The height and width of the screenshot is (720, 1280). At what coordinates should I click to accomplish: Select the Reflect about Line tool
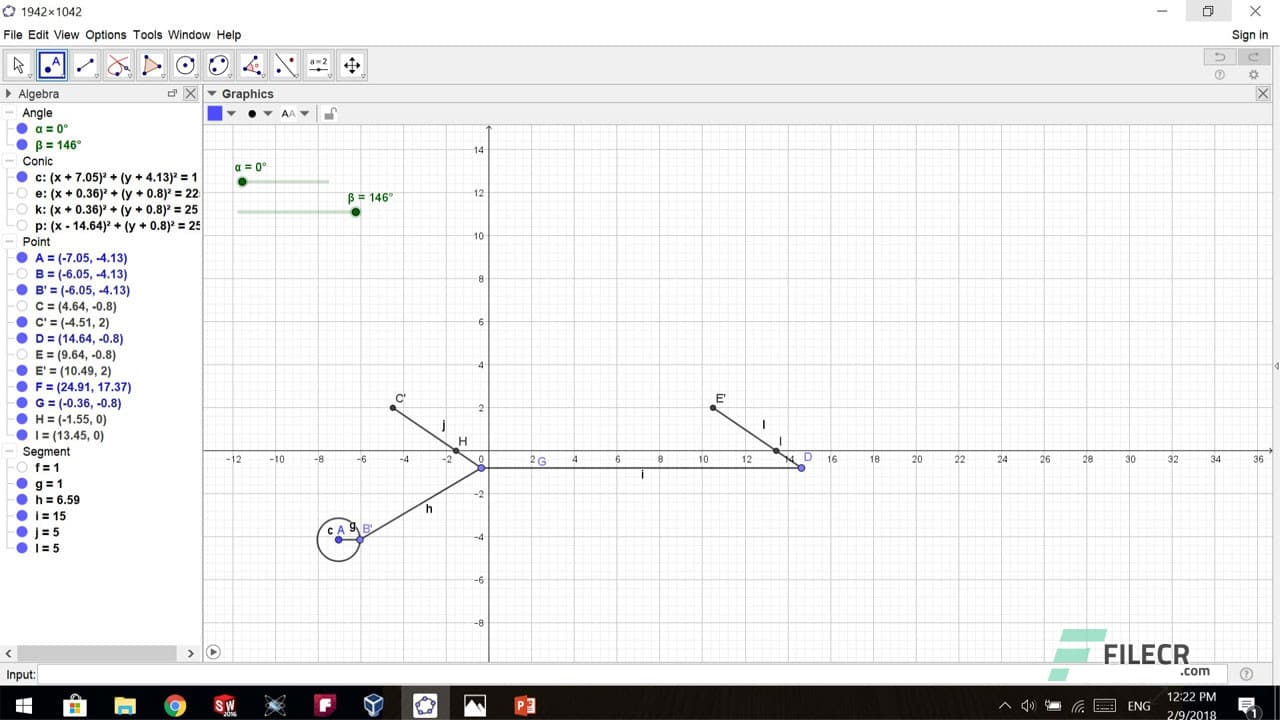click(x=286, y=64)
